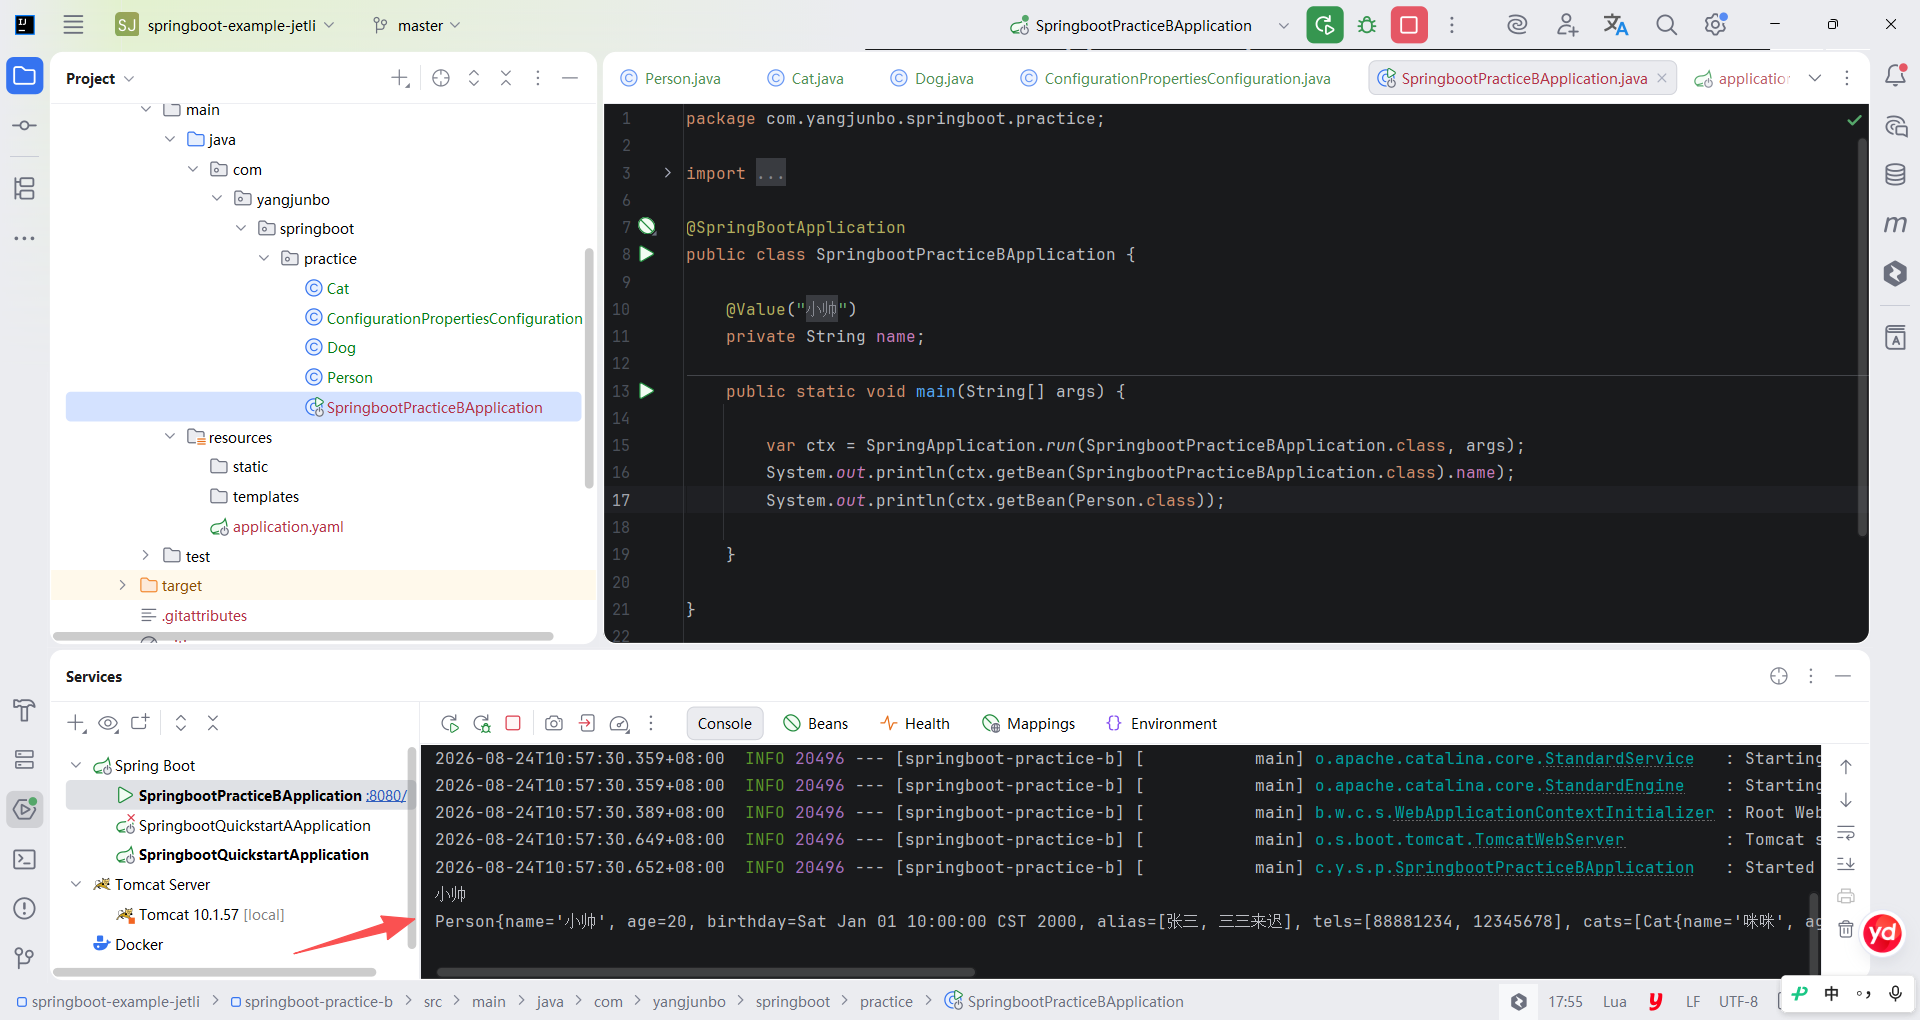This screenshot has width=1920, height=1020.
Task: Open the Problems tool window icon
Action: click(25, 908)
